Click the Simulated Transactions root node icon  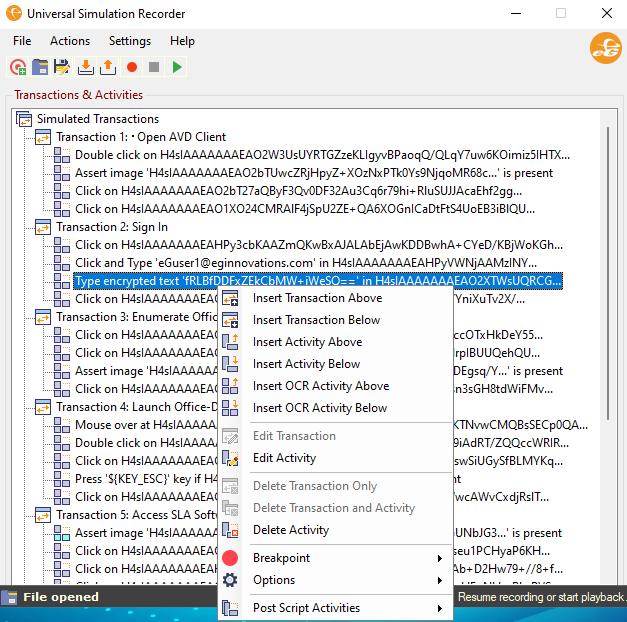(x=25, y=119)
